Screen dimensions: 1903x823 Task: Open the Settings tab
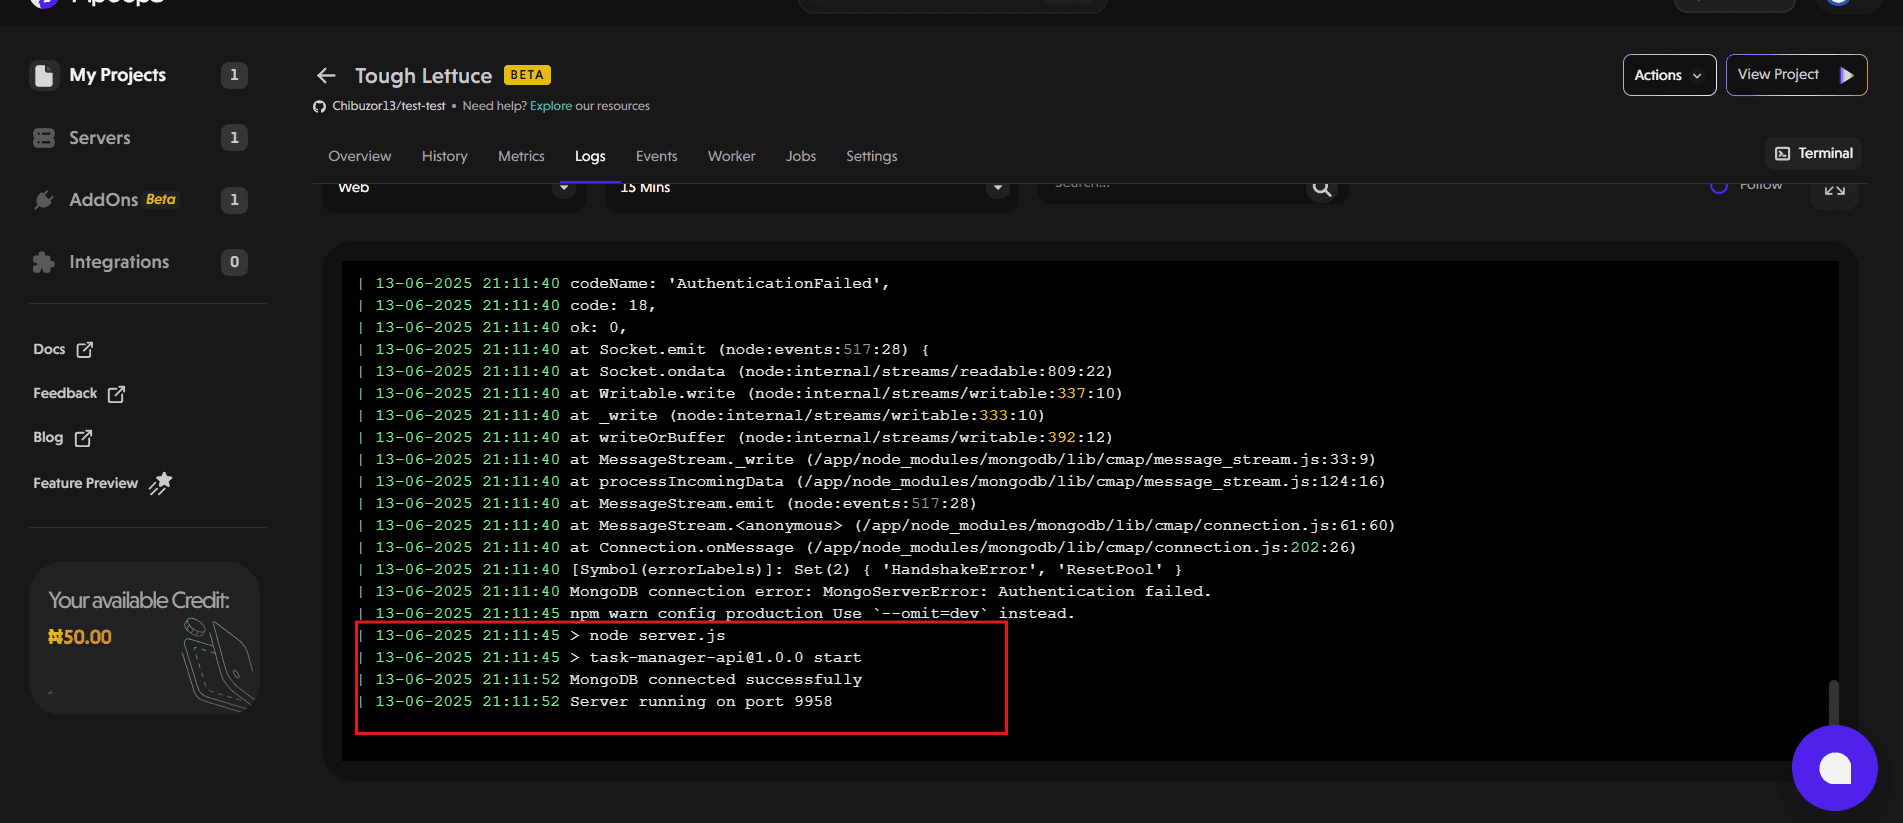pos(872,156)
